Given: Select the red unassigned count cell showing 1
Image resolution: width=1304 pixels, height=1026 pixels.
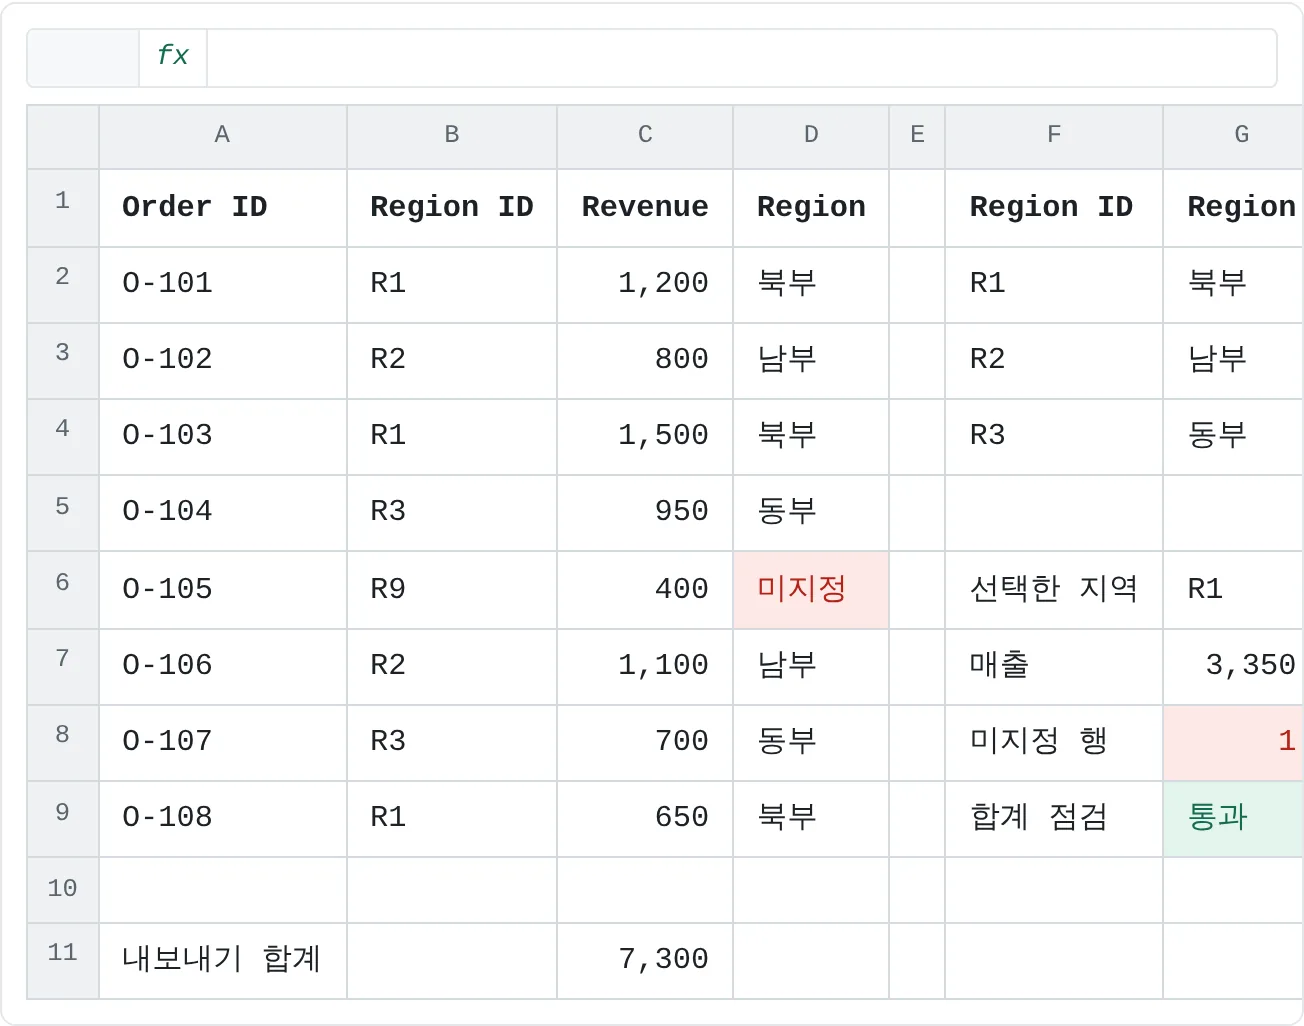Looking at the screenshot, I should pyautogui.click(x=1233, y=743).
